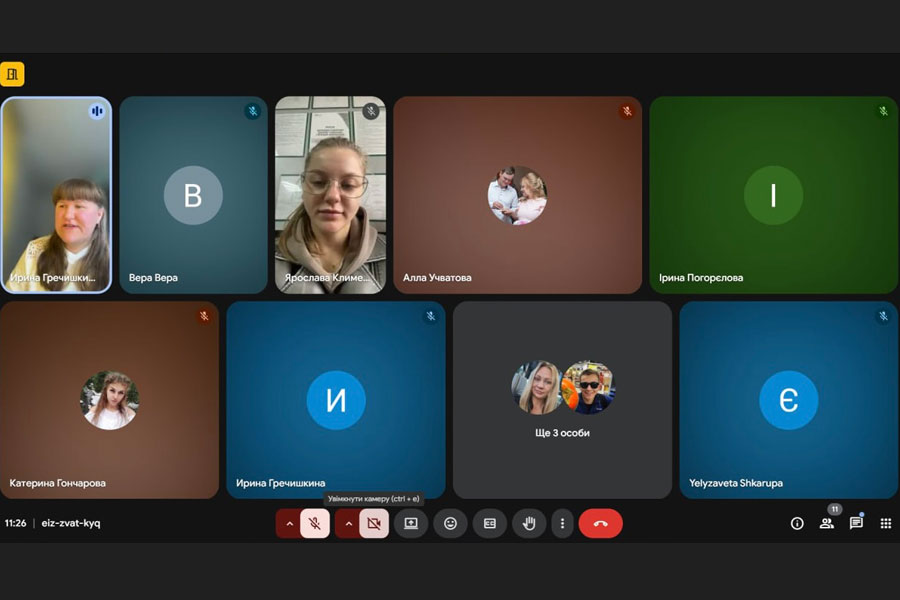Click muted mic icon on Ірина Погорєлова tile
The height and width of the screenshot is (600, 900).
(883, 111)
